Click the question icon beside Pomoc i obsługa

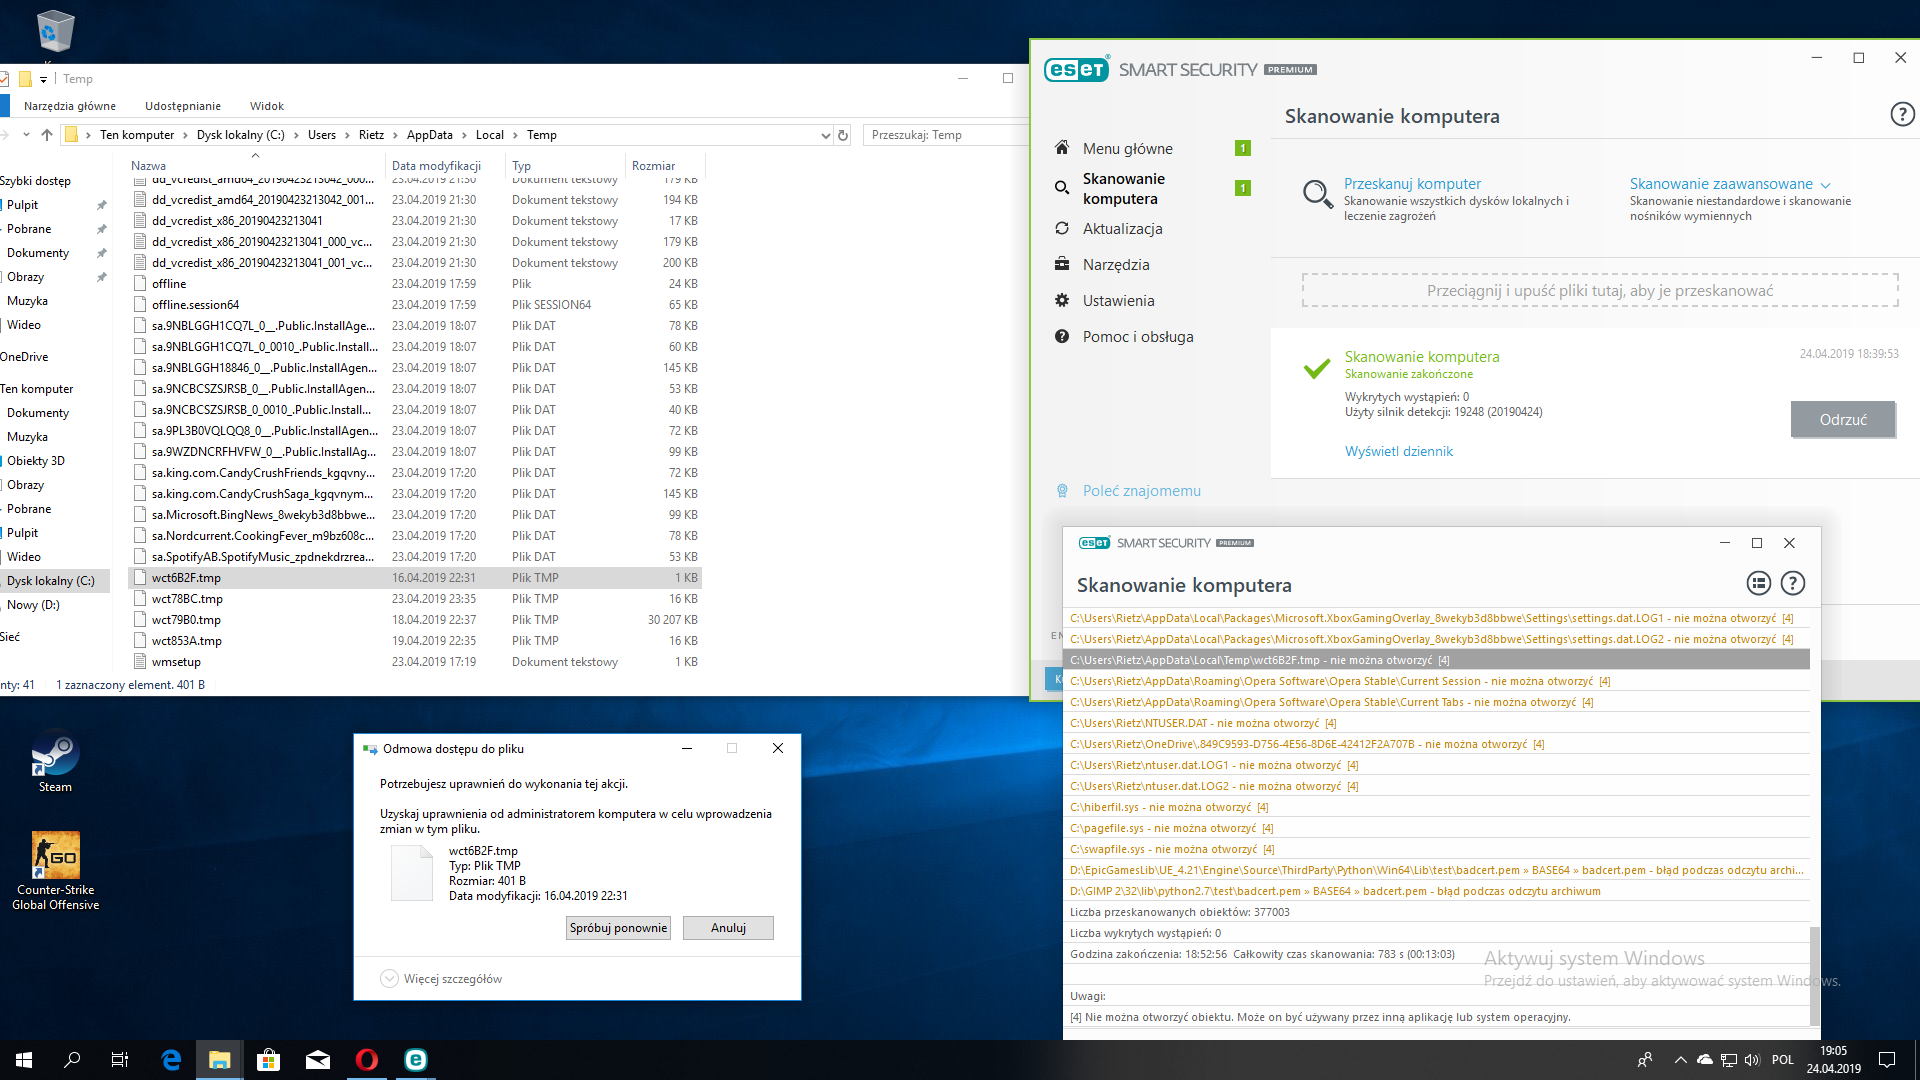(x=1062, y=336)
